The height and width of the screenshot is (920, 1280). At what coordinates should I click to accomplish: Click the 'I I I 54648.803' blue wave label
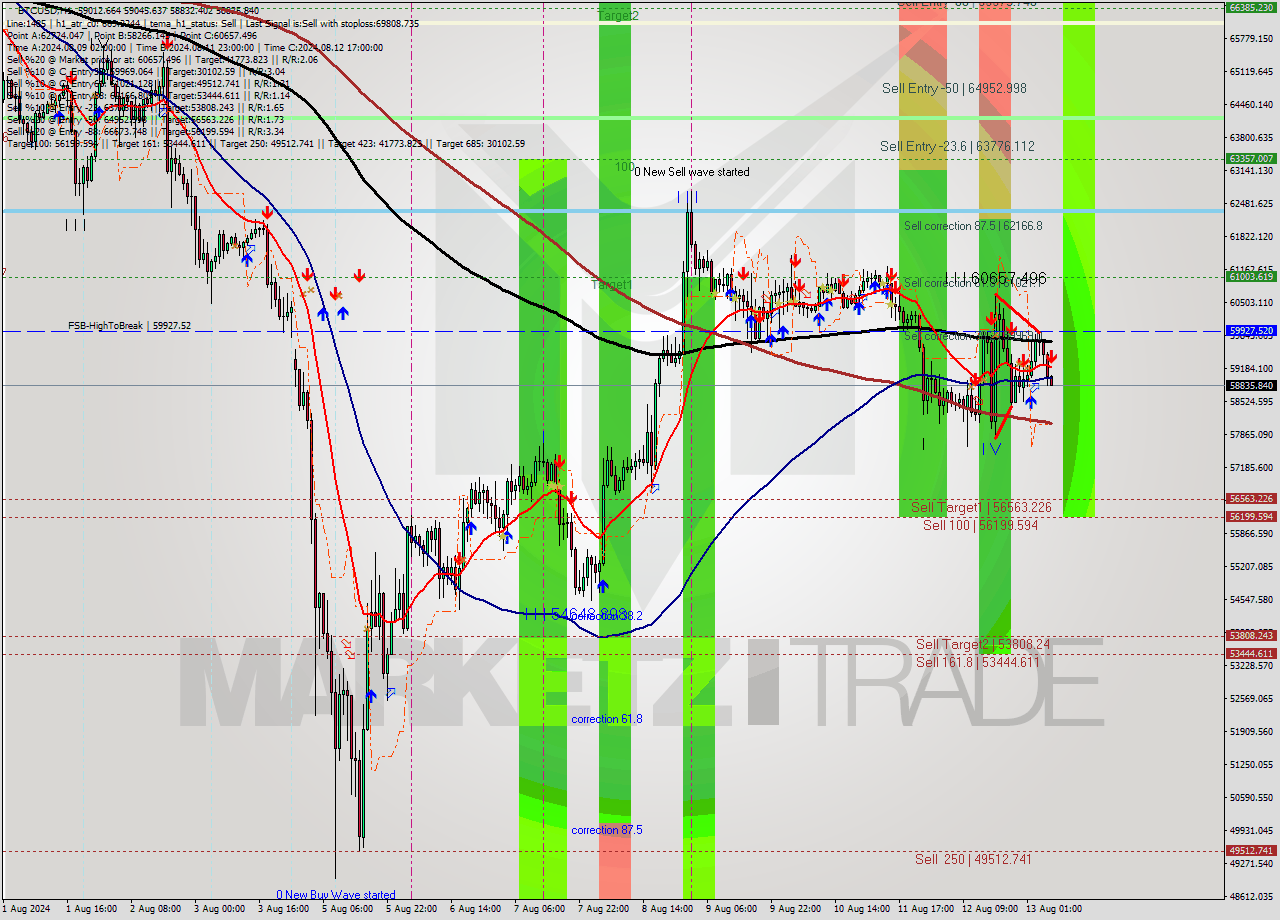[575, 613]
